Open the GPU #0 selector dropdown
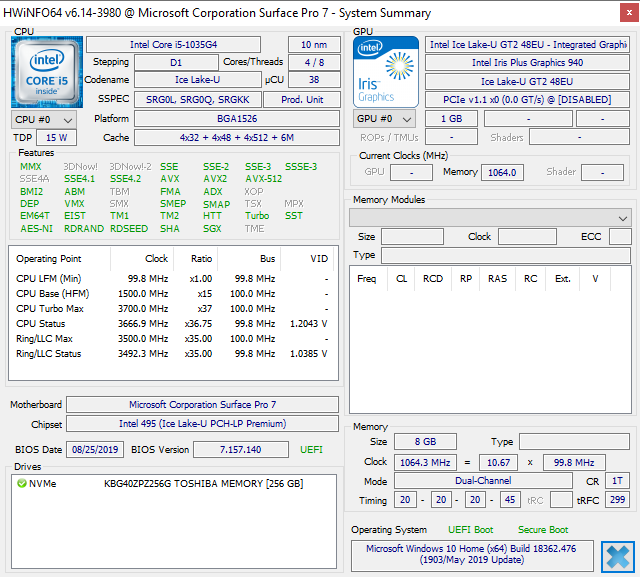Viewport: 640px width, 577px height. 386,119
